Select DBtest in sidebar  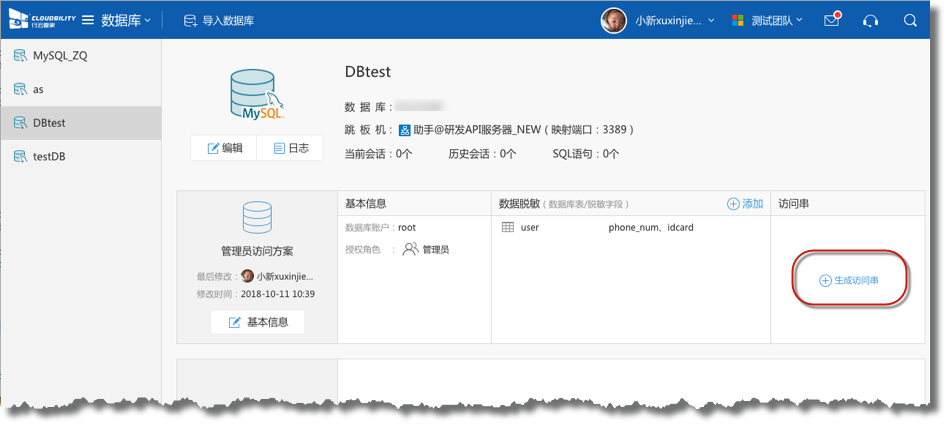[81, 123]
